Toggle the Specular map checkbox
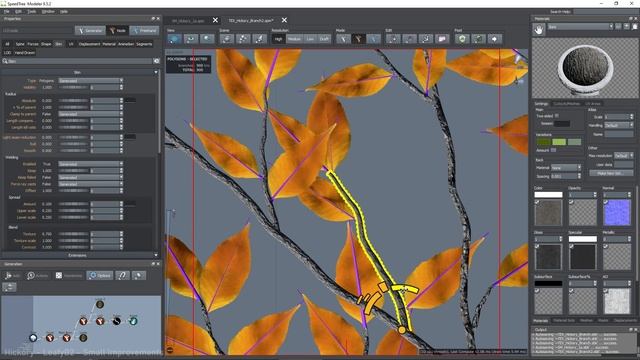640x360 pixels. point(571,246)
